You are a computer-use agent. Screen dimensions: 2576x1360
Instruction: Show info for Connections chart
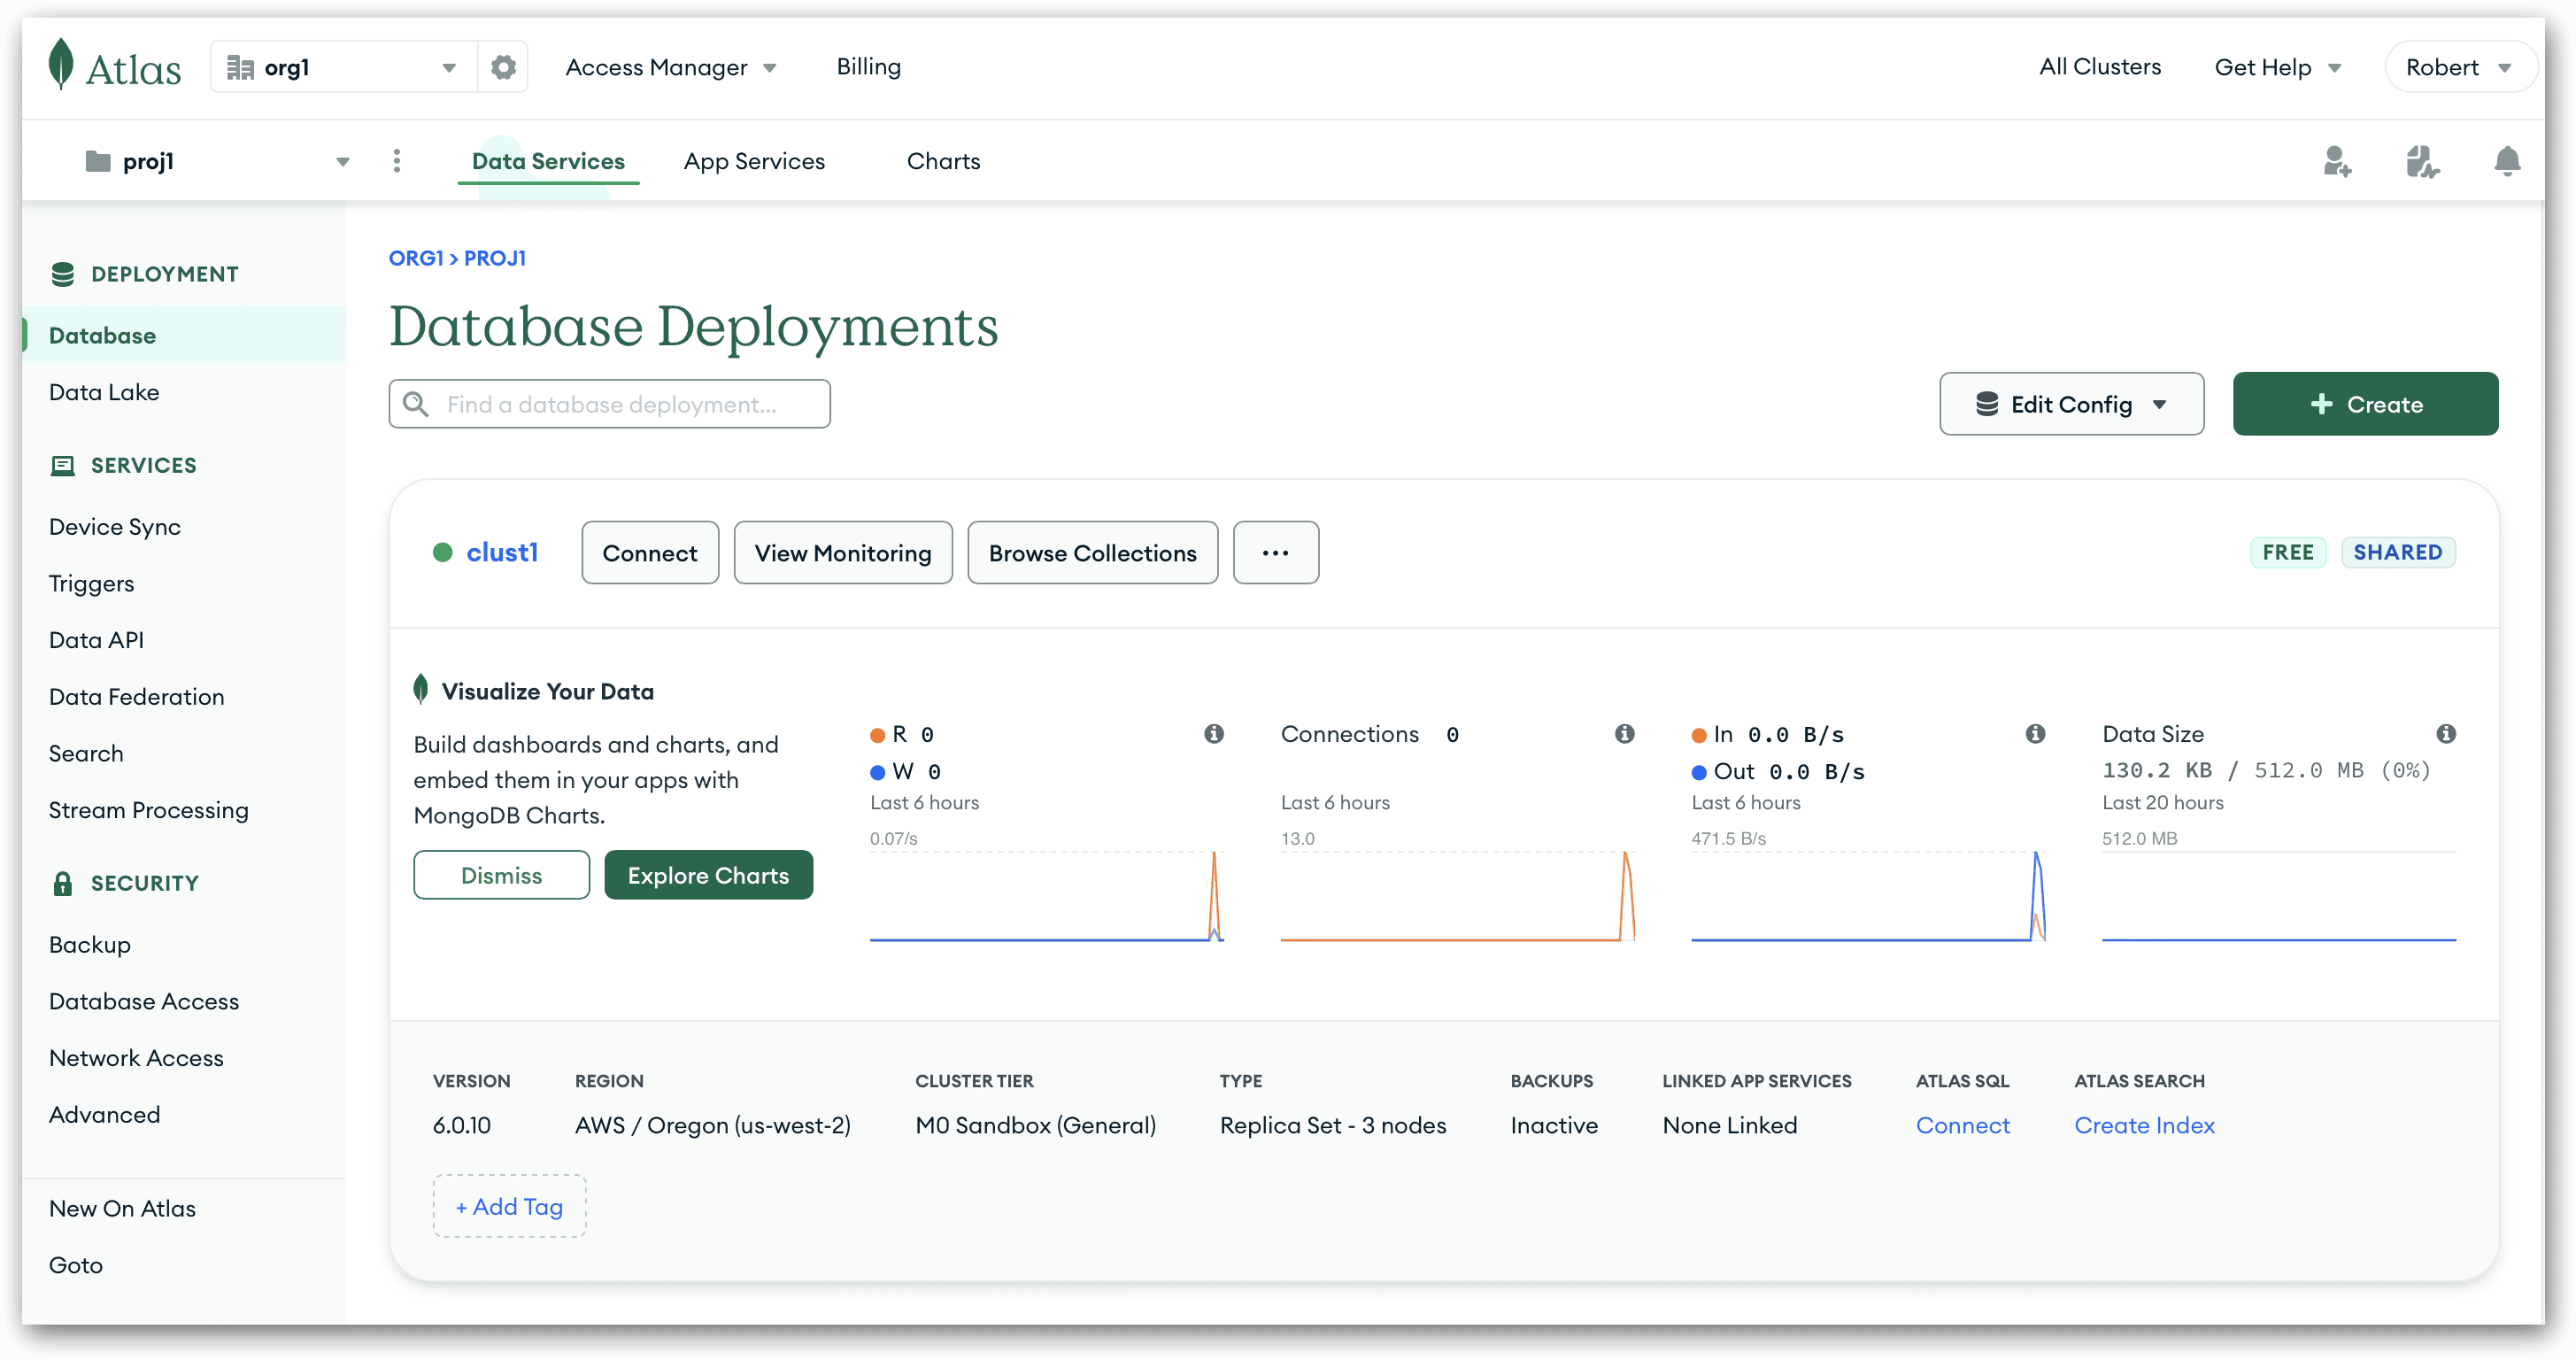click(x=1625, y=734)
